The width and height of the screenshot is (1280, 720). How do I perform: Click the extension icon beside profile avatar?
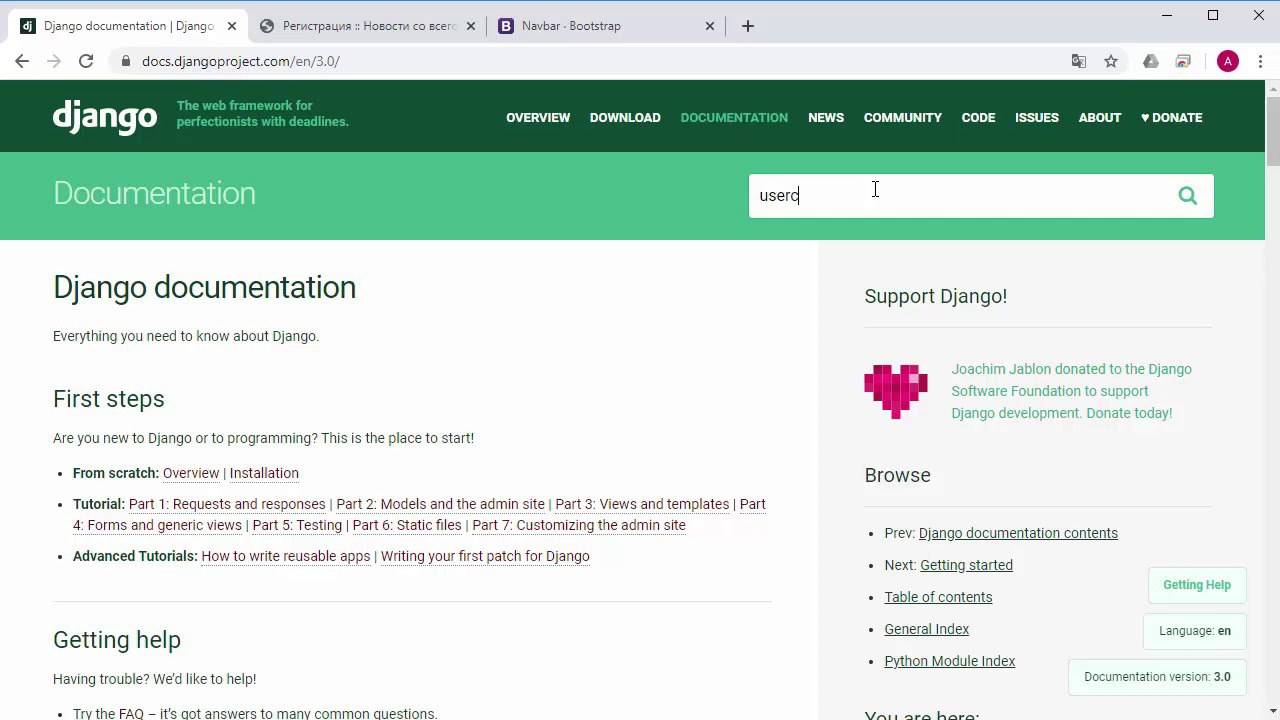(1183, 61)
